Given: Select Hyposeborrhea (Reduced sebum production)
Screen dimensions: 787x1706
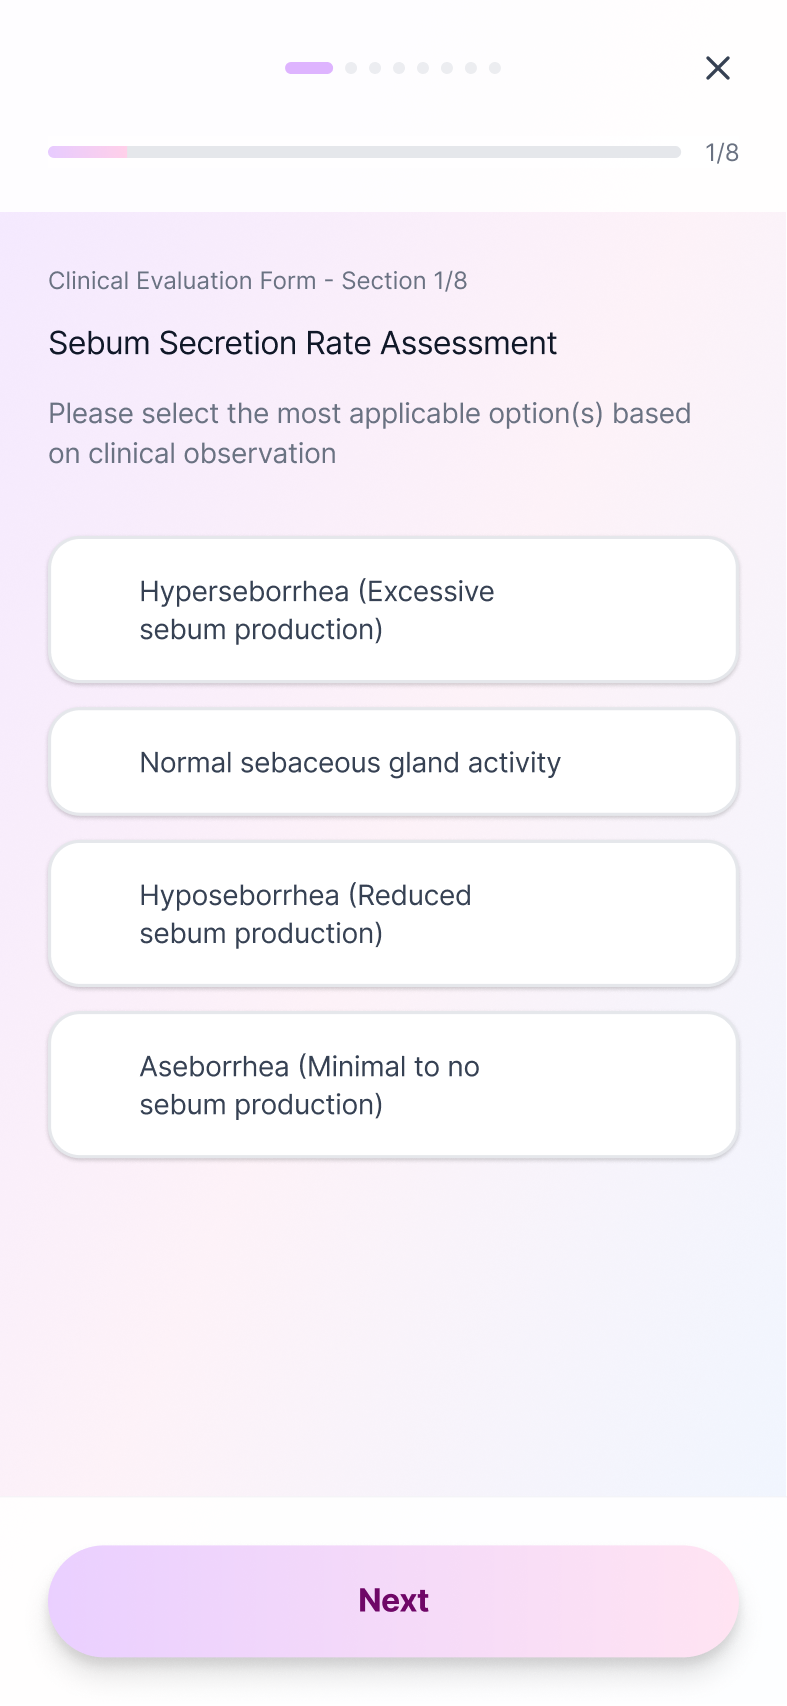Looking at the screenshot, I should (x=393, y=914).
